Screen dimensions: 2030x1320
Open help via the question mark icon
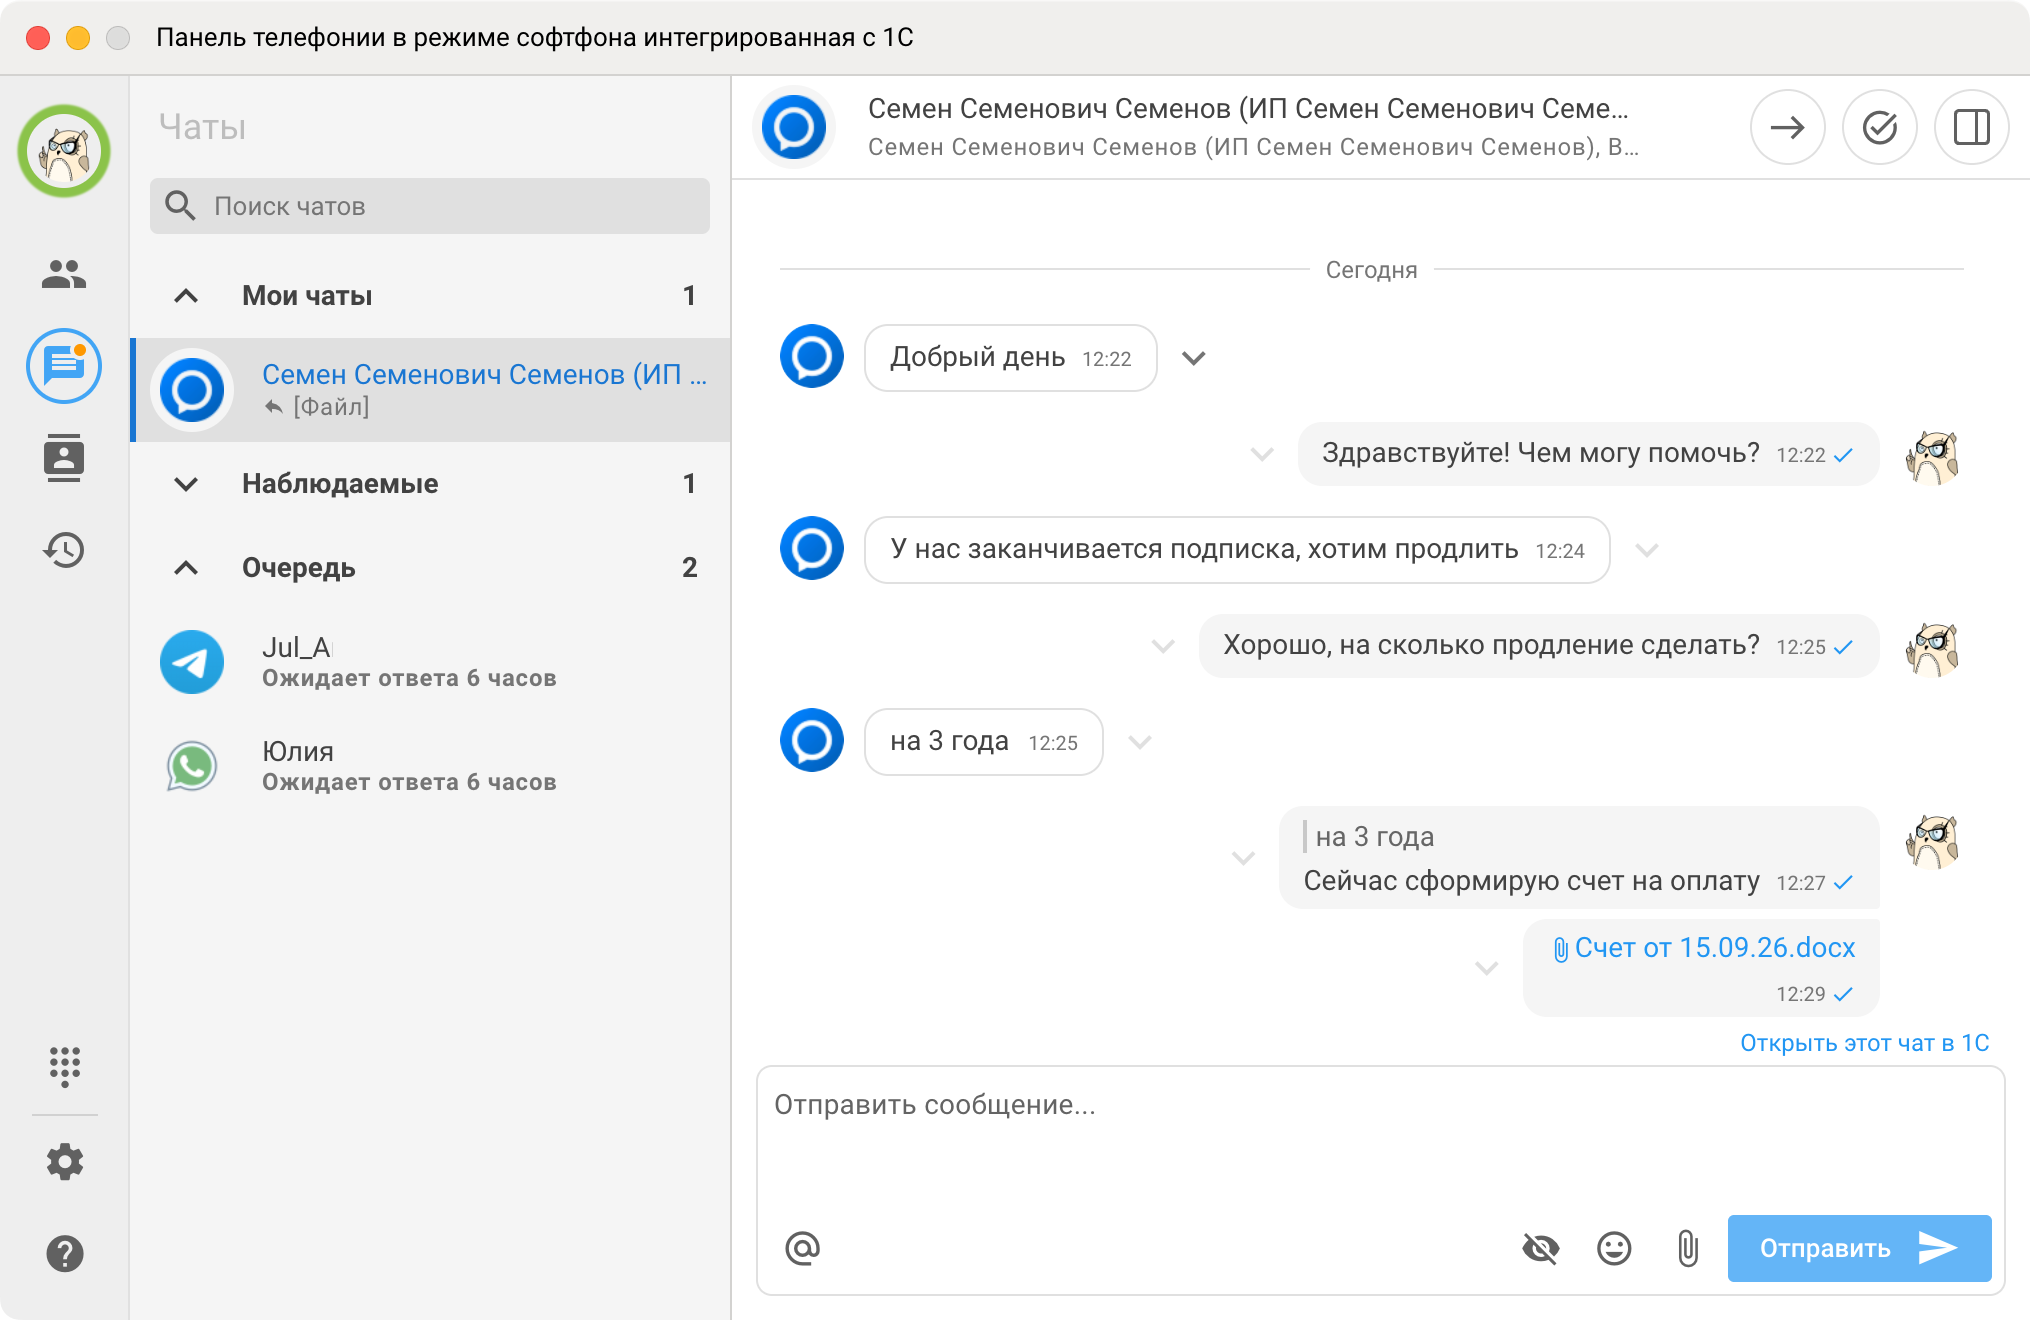pyautogui.click(x=64, y=1253)
